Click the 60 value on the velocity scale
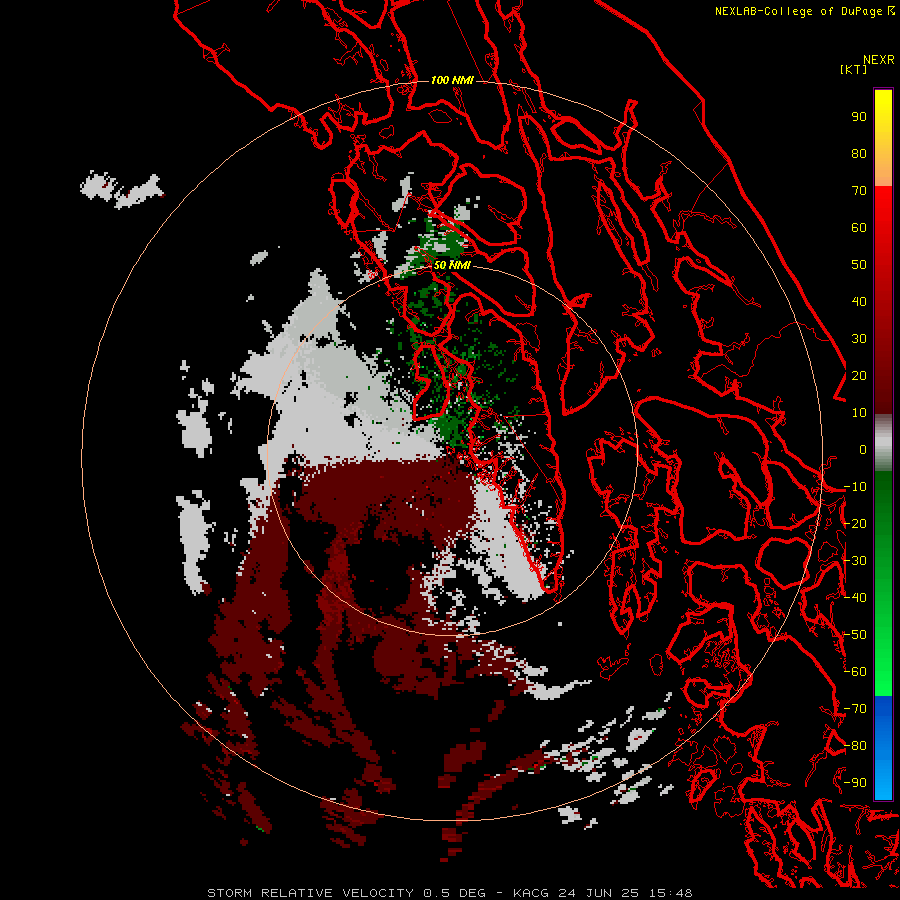 click(x=859, y=228)
